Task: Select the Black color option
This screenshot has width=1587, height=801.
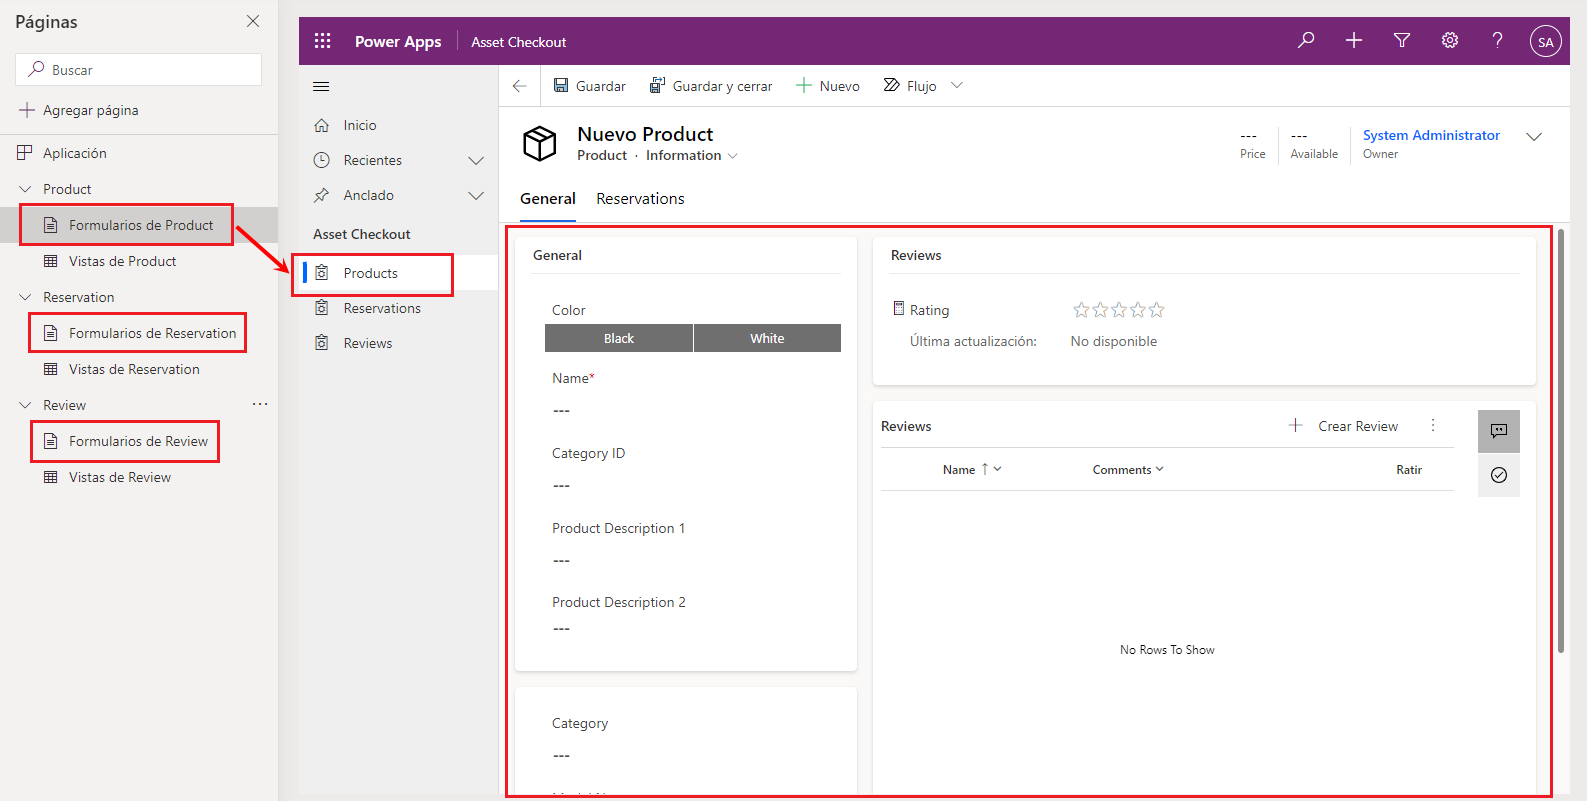Action: 618,338
